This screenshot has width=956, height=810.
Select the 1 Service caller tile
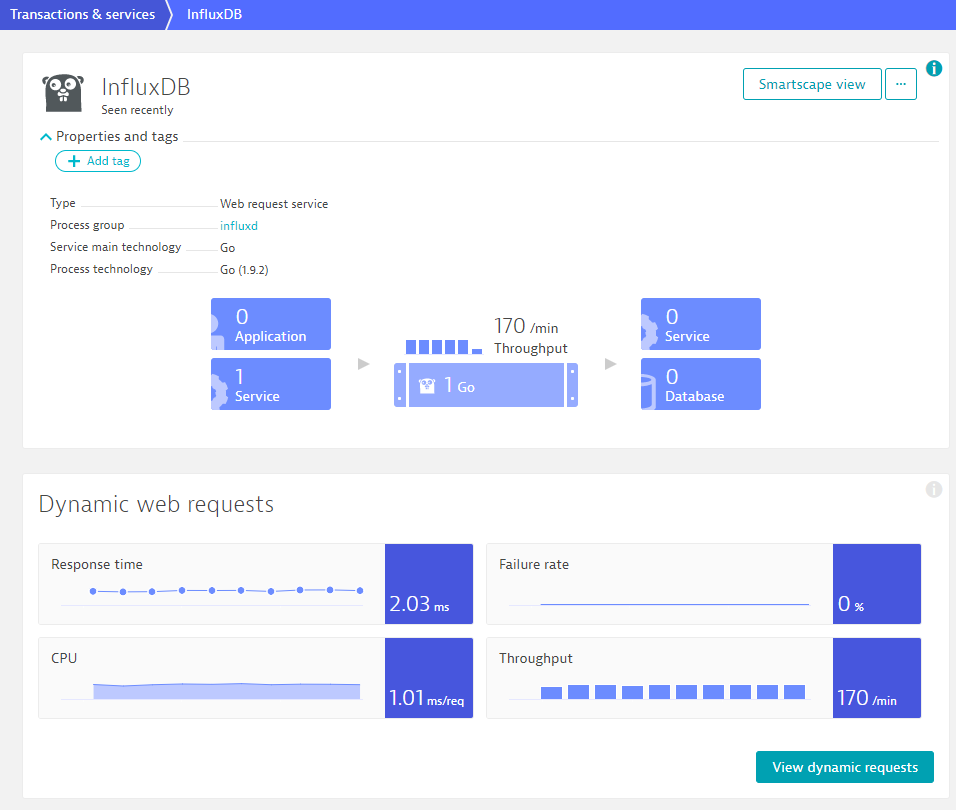pos(271,383)
